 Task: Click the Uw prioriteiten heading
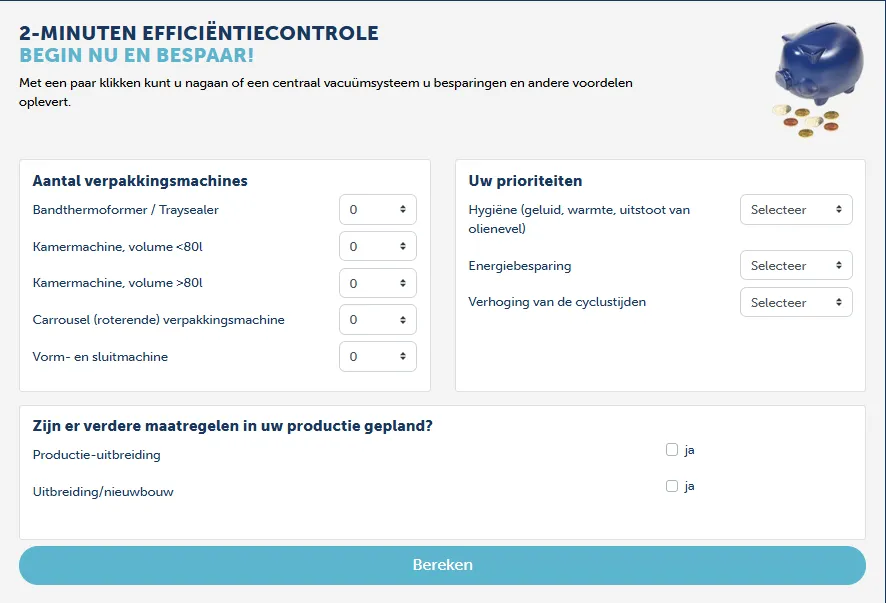click(525, 181)
